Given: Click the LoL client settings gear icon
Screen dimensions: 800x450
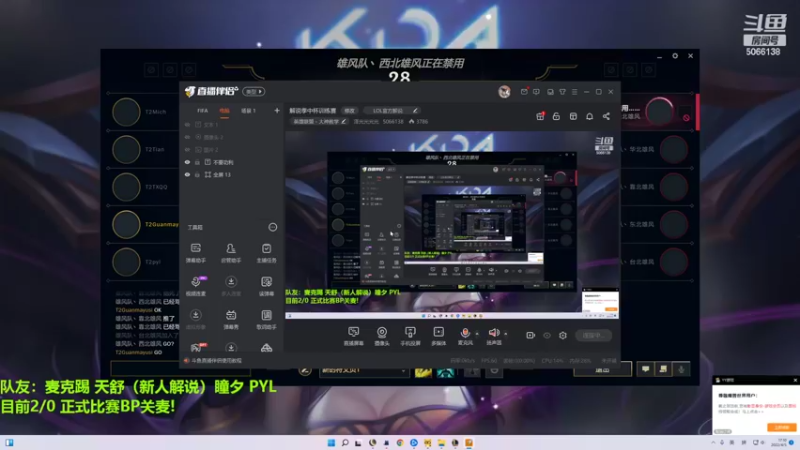Looking at the screenshot, I should 675,56.
